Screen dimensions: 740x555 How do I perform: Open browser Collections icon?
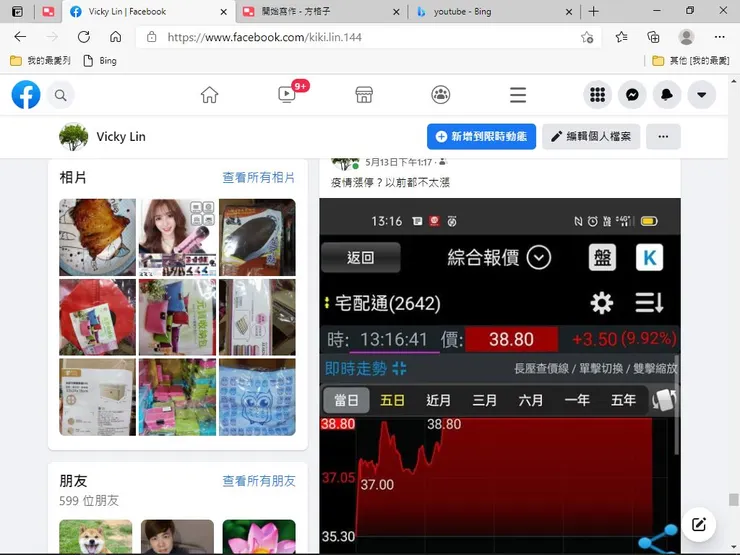coord(653,37)
